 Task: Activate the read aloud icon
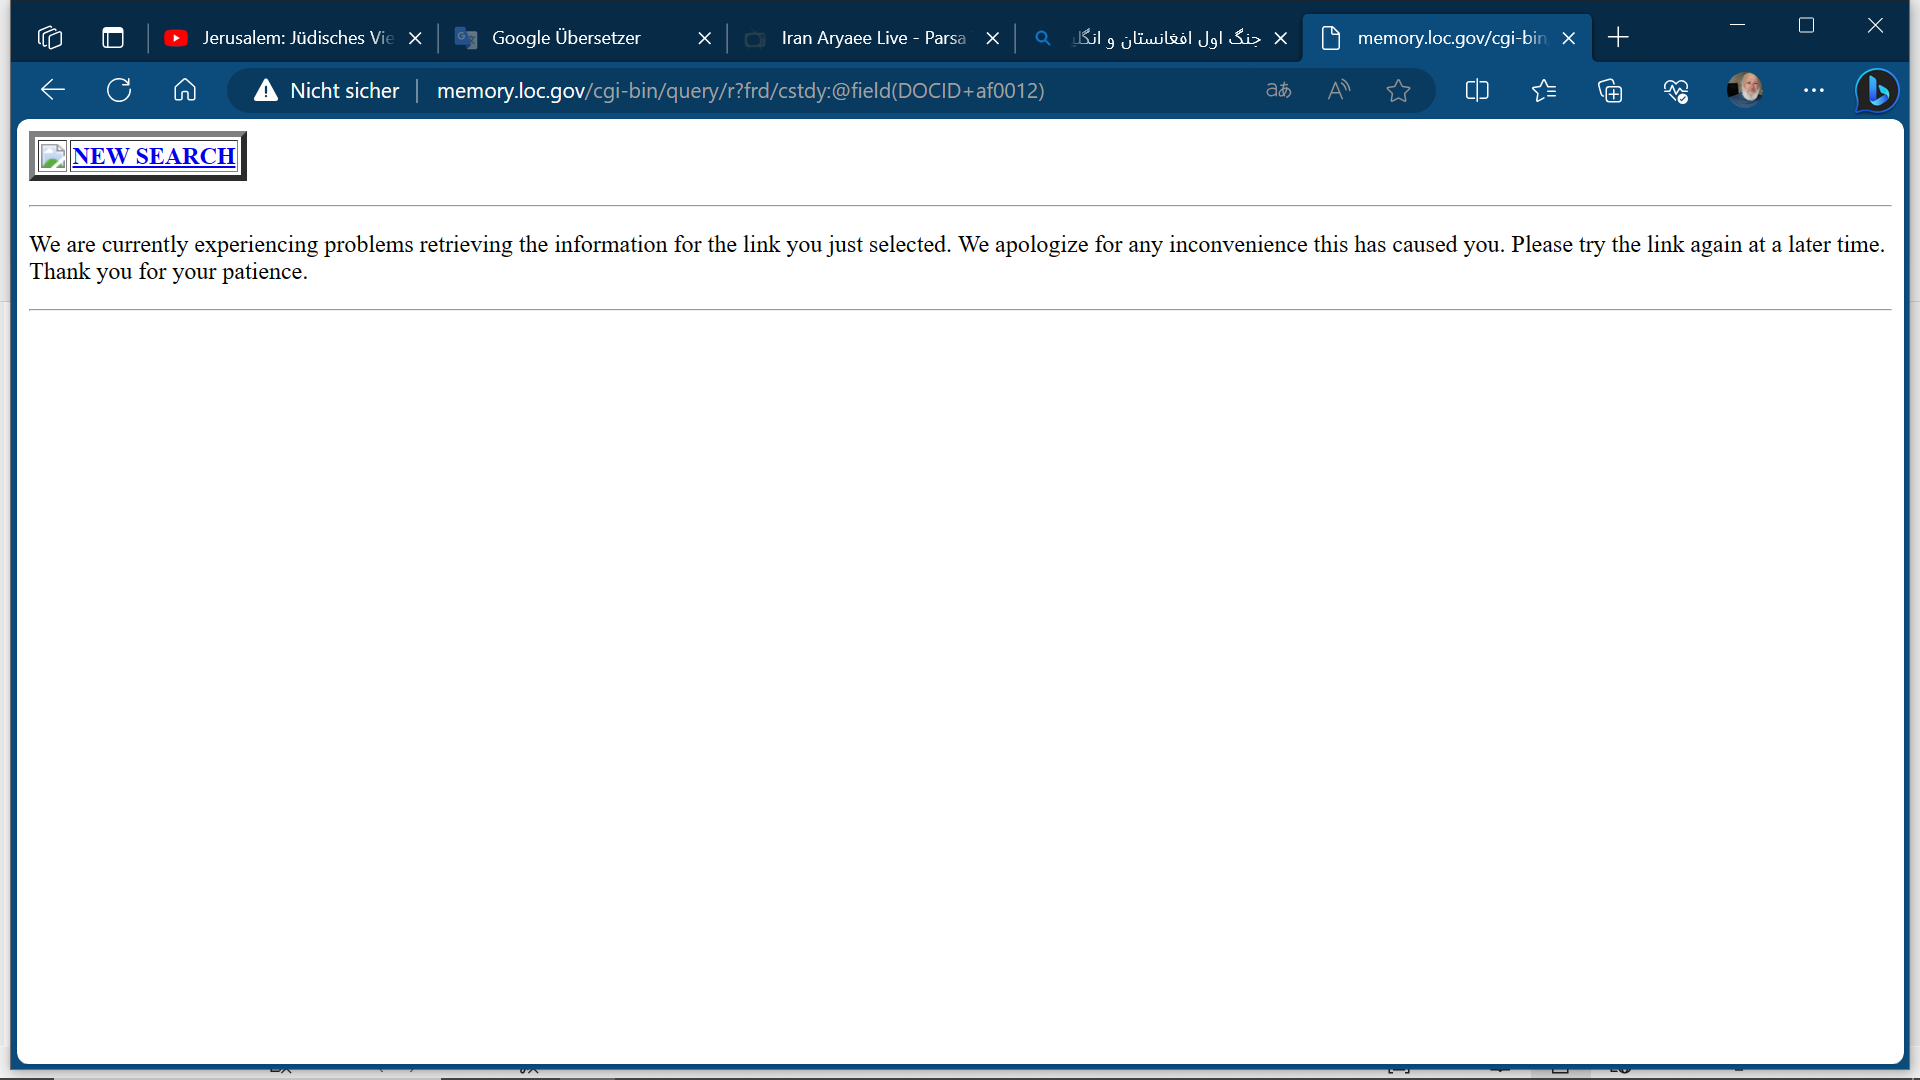coord(1338,91)
